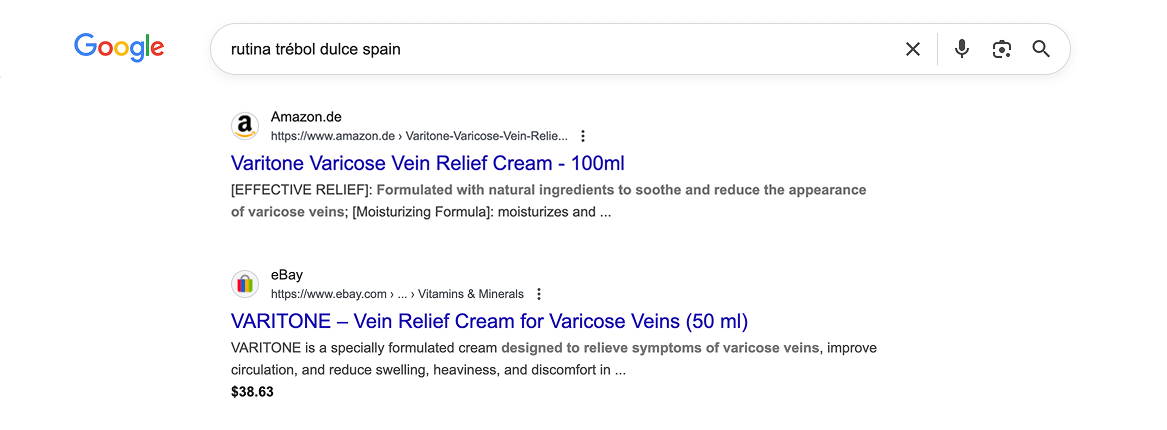The height and width of the screenshot is (430, 1167).
Task: Click the '$38.63' price on eBay result
Action: [252, 392]
